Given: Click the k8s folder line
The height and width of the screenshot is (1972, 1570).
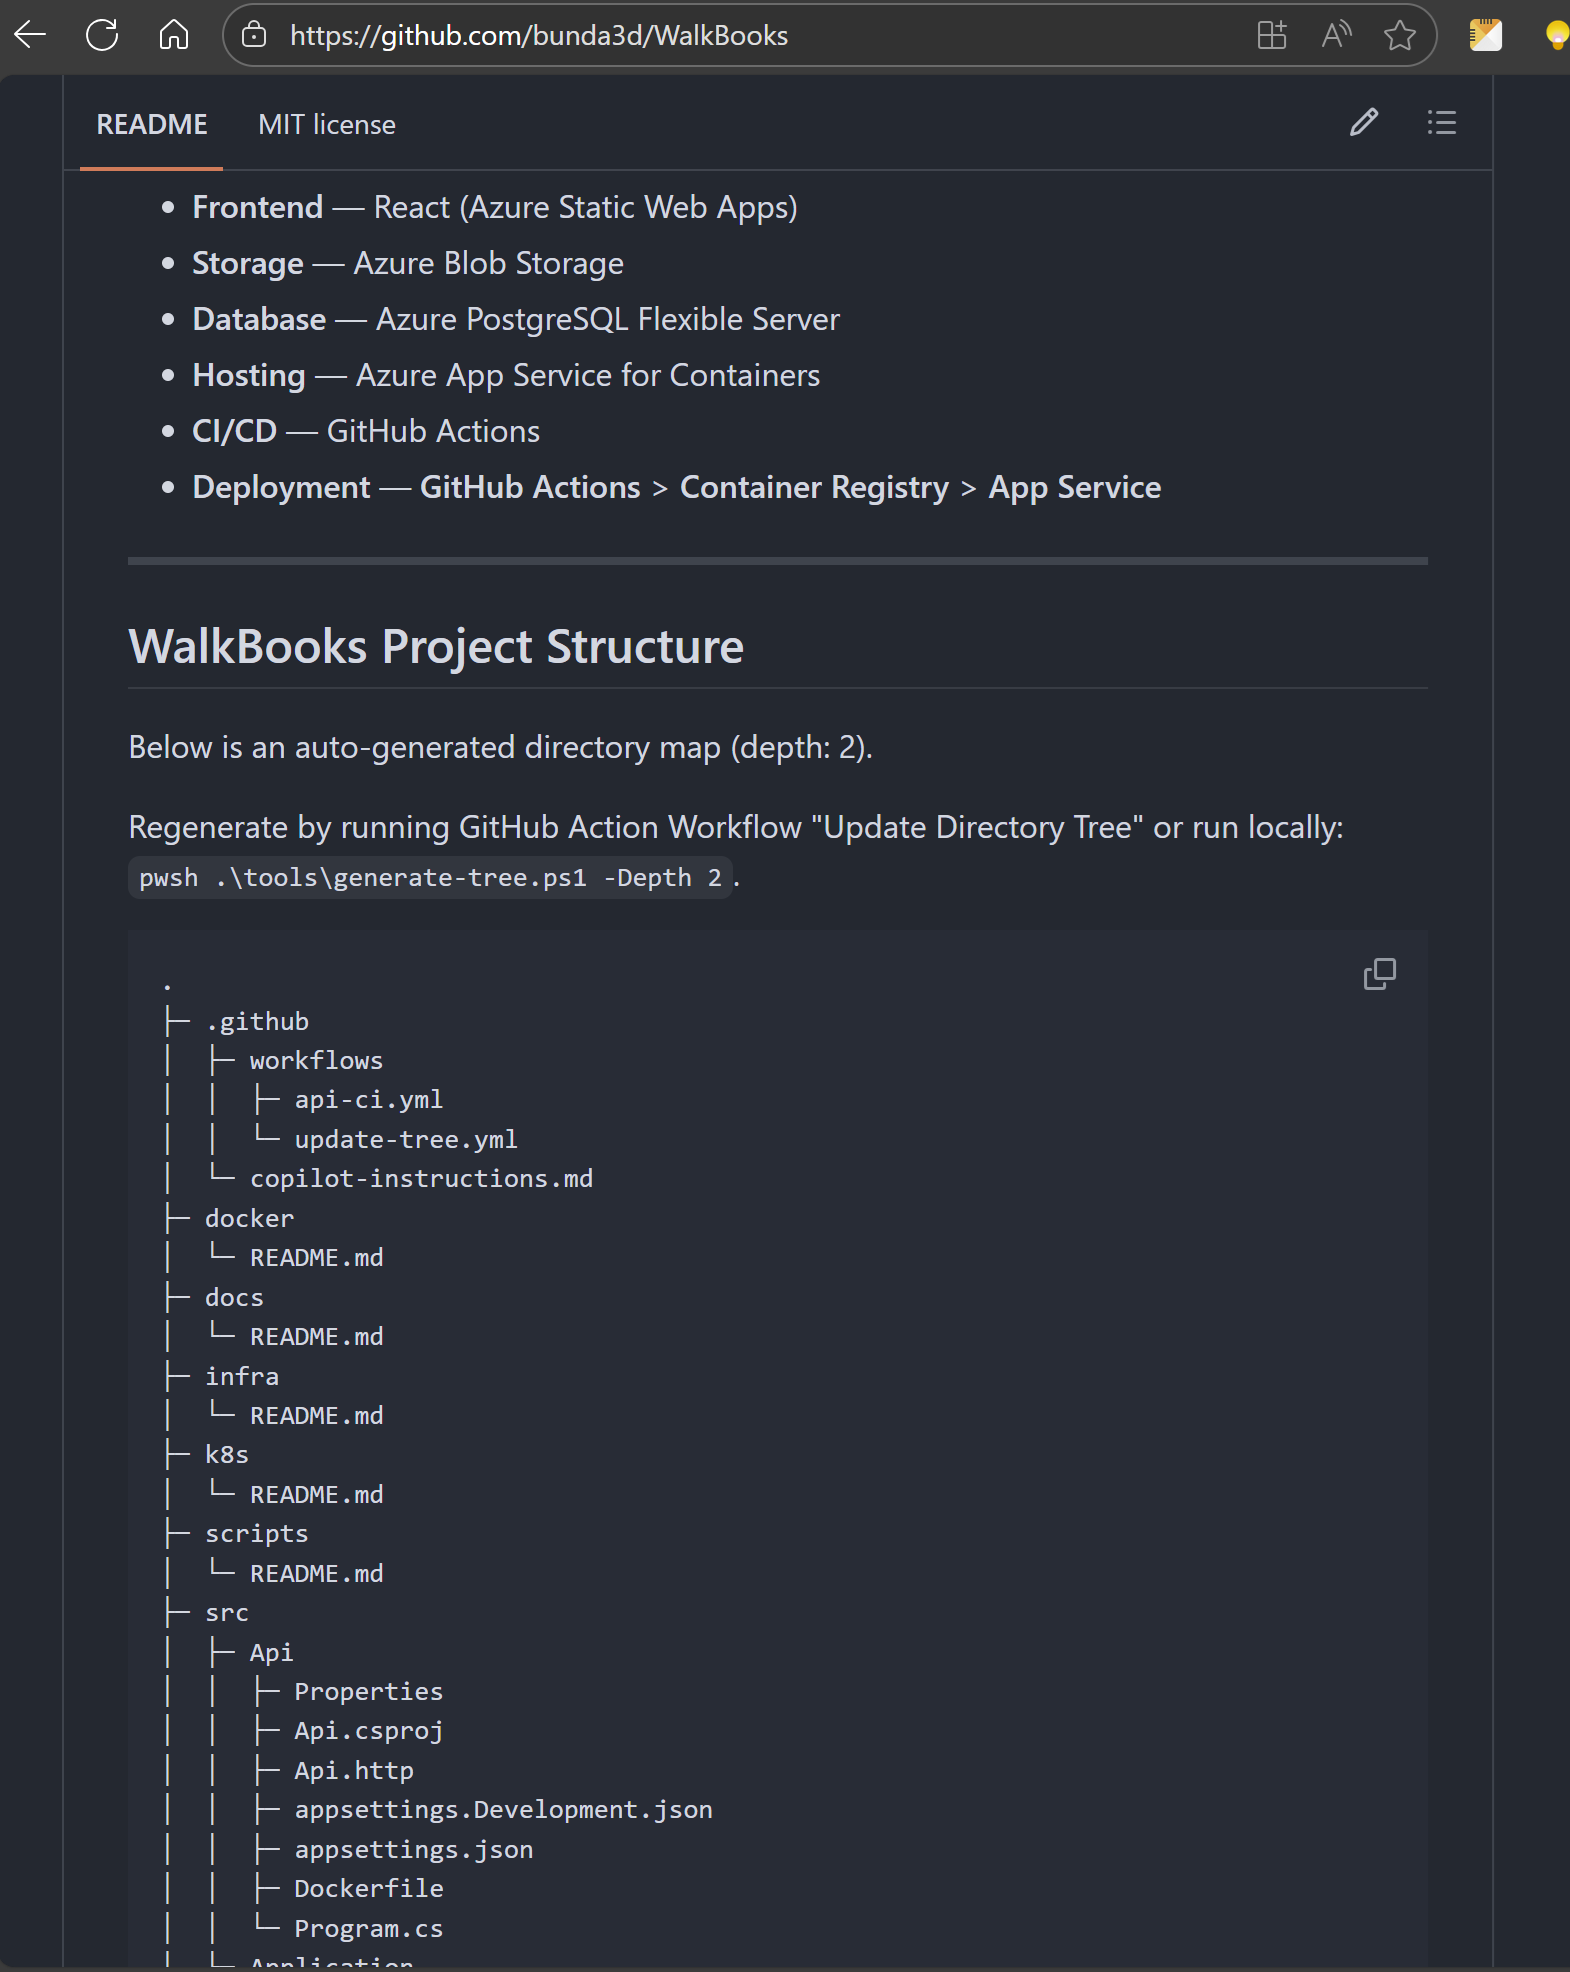Looking at the screenshot, I should tap(227, 1454).
